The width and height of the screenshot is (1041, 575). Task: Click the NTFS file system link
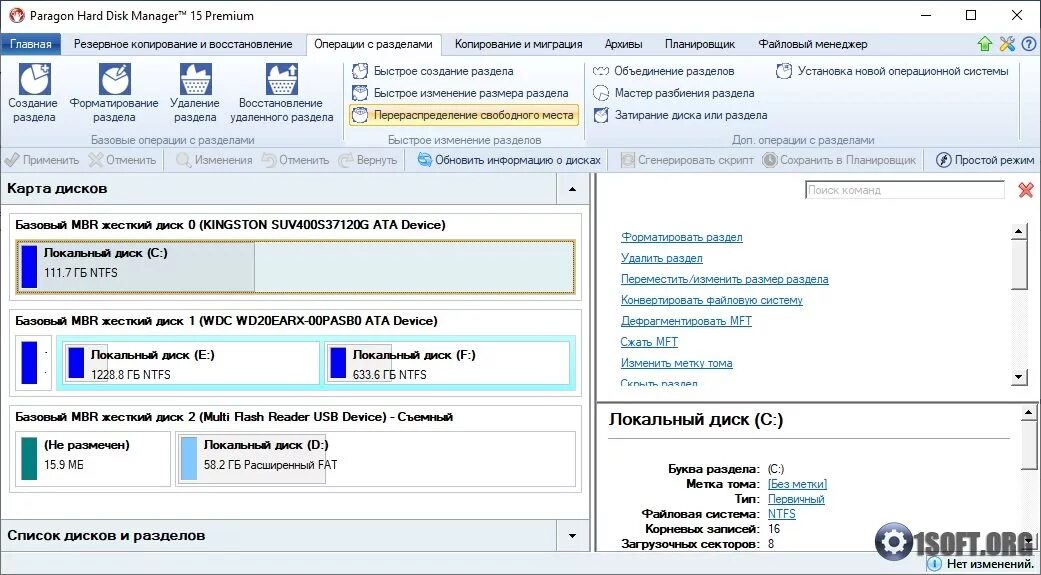(x=781, y=514)
